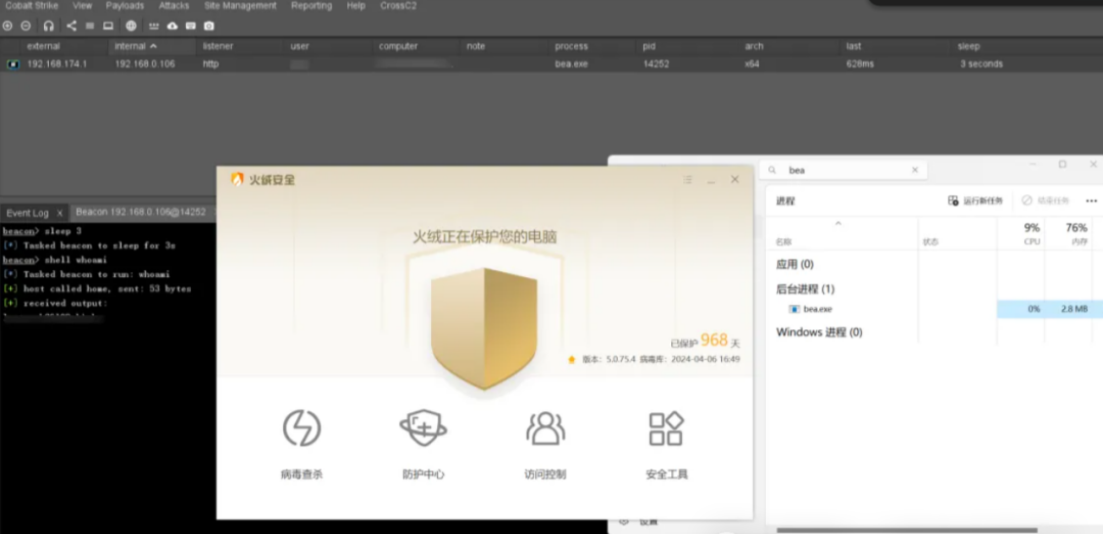
Task: Open the CrossC2 menu
Action: (x=398, y=6)
